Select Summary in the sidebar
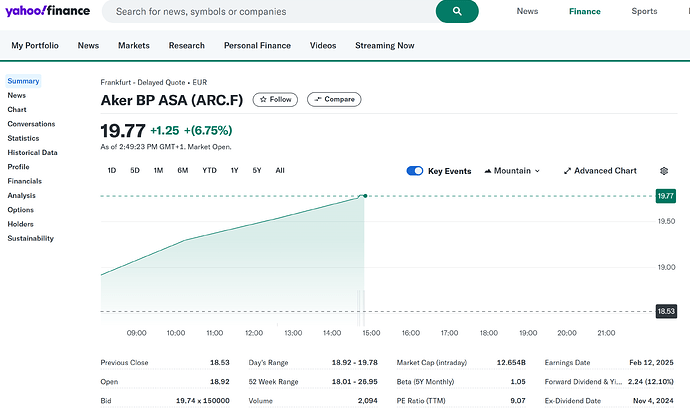 [x=23, y=81]
